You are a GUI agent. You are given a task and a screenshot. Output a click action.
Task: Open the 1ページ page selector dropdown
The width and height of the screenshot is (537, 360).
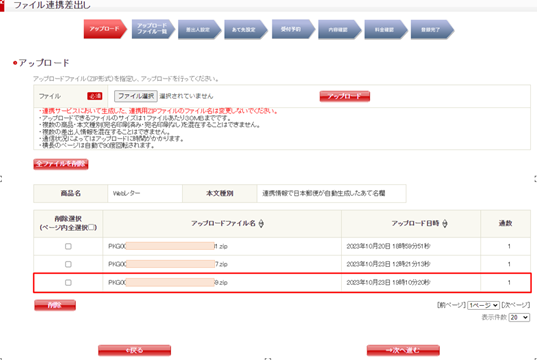(483, 305)
